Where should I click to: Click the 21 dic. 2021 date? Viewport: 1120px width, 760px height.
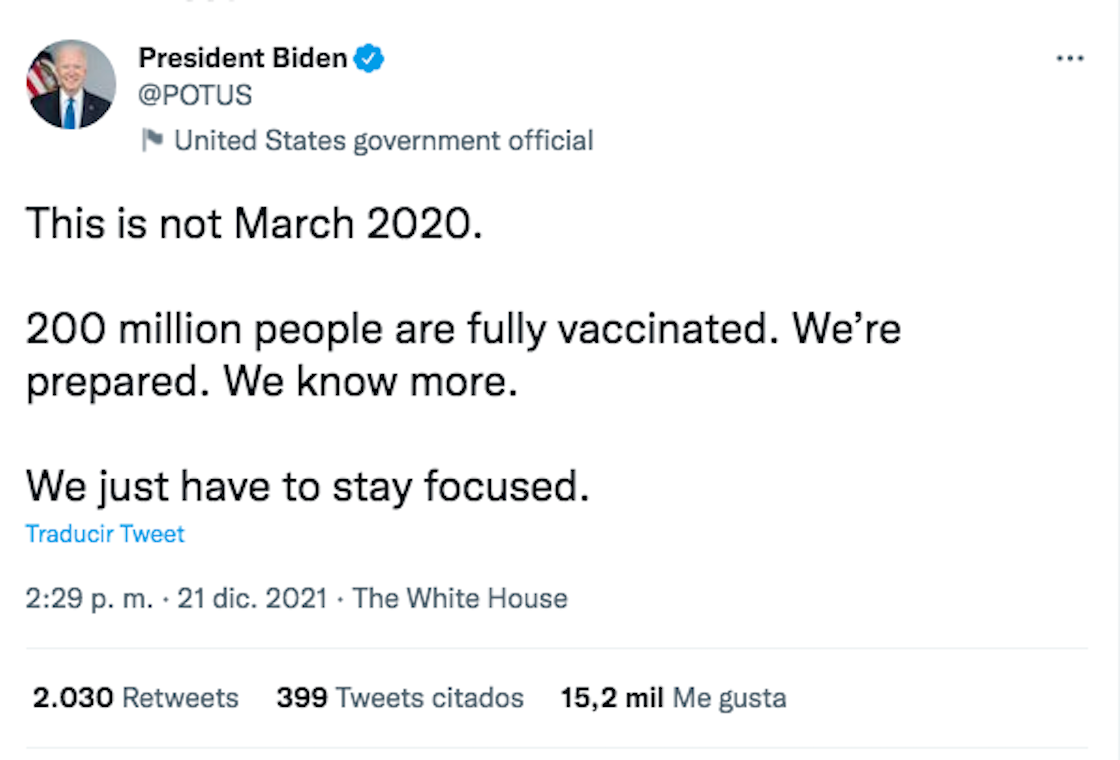tap(252, 599)
